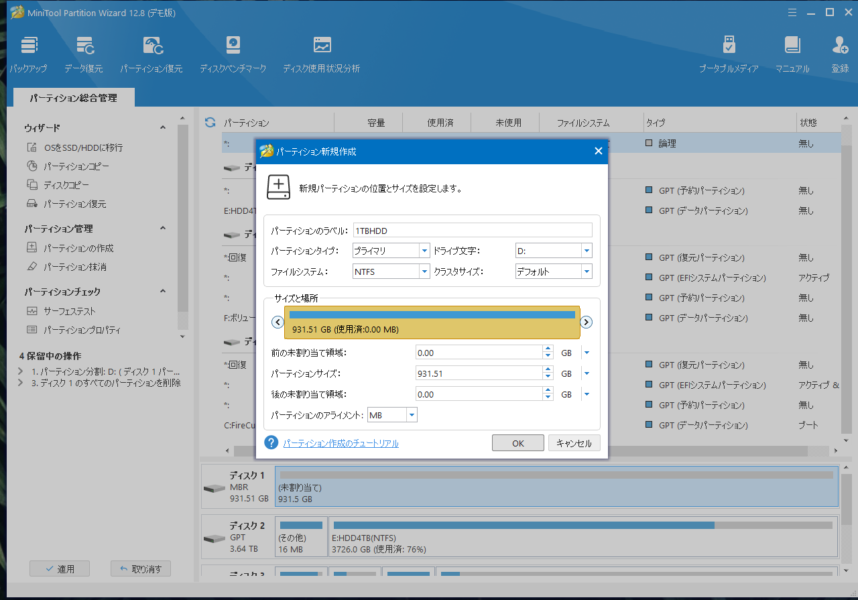Sort by Used (使用済) column
Screen dimensions: 858x600
(x=440, y=123)
